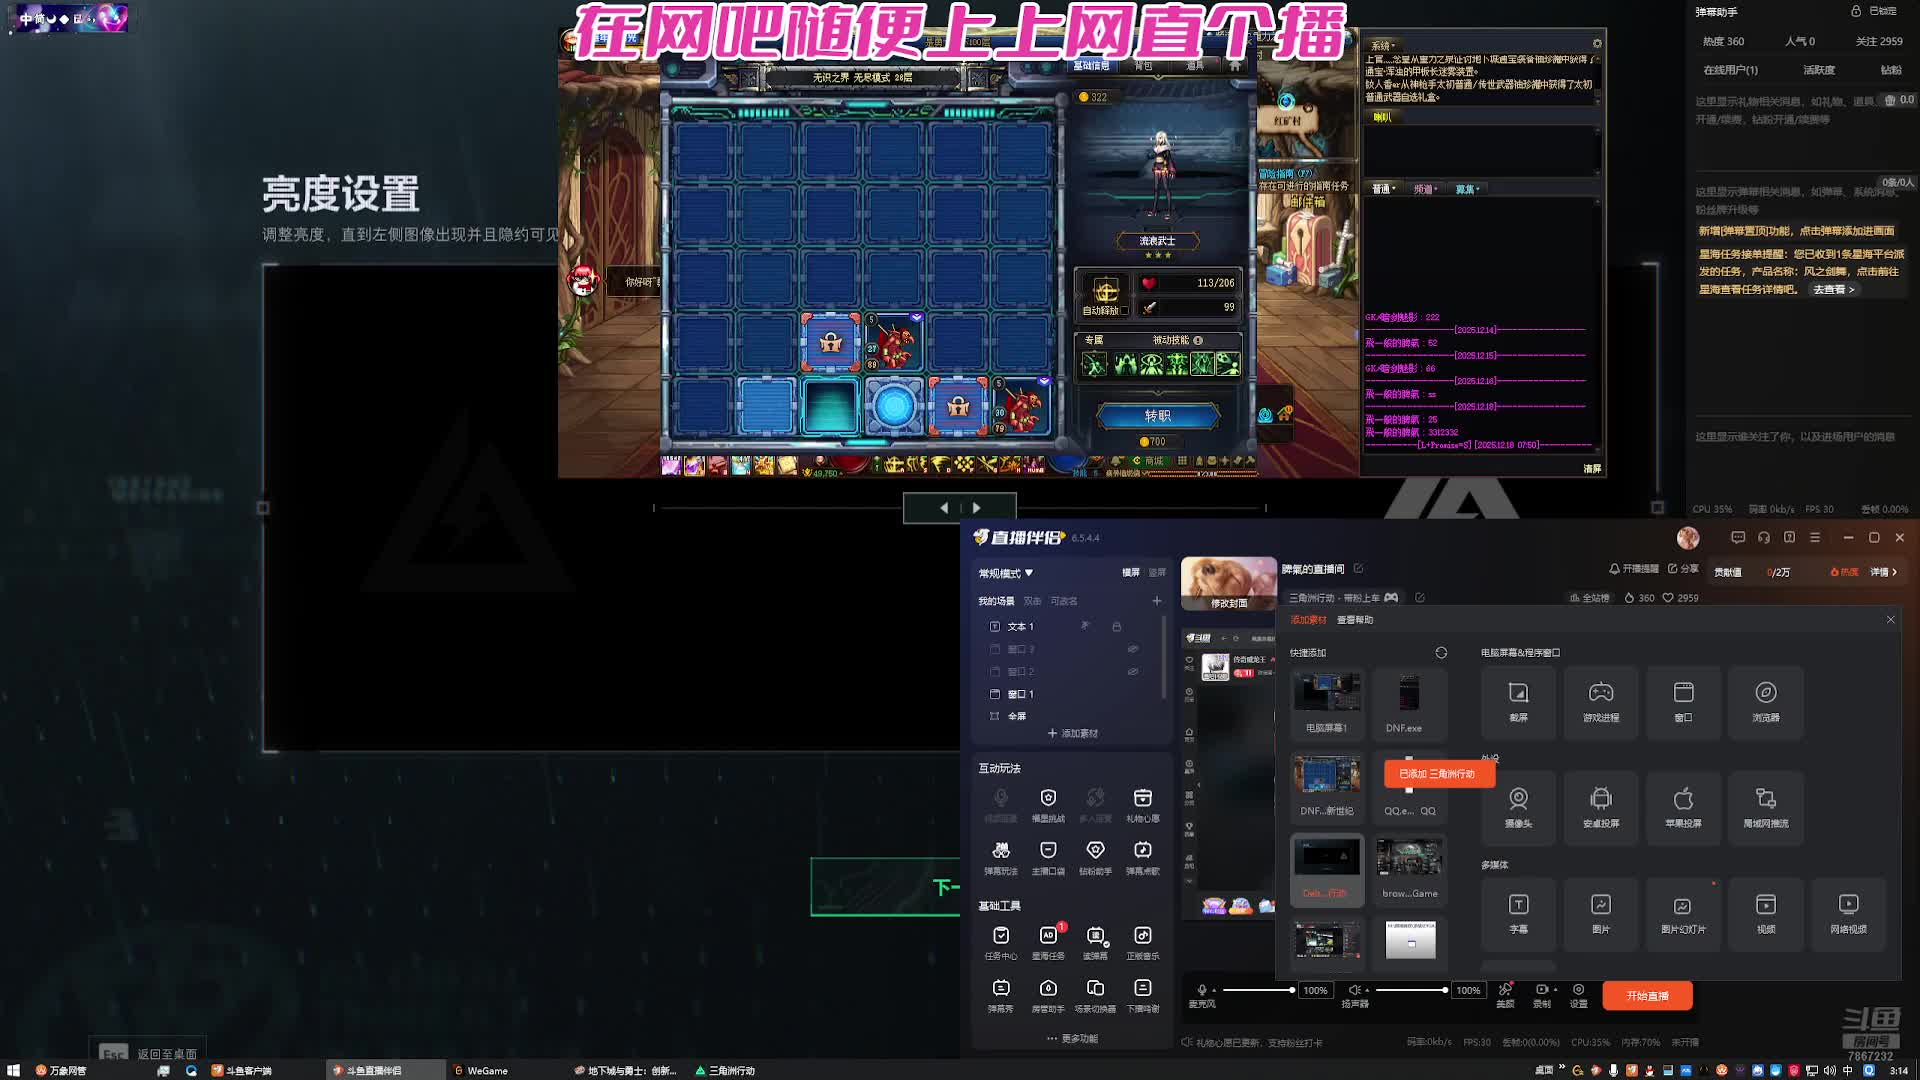The image size is (1920, 1080).
Task: Refresh the 快捷添加 quick add list
Action: tap(1441, 653)
